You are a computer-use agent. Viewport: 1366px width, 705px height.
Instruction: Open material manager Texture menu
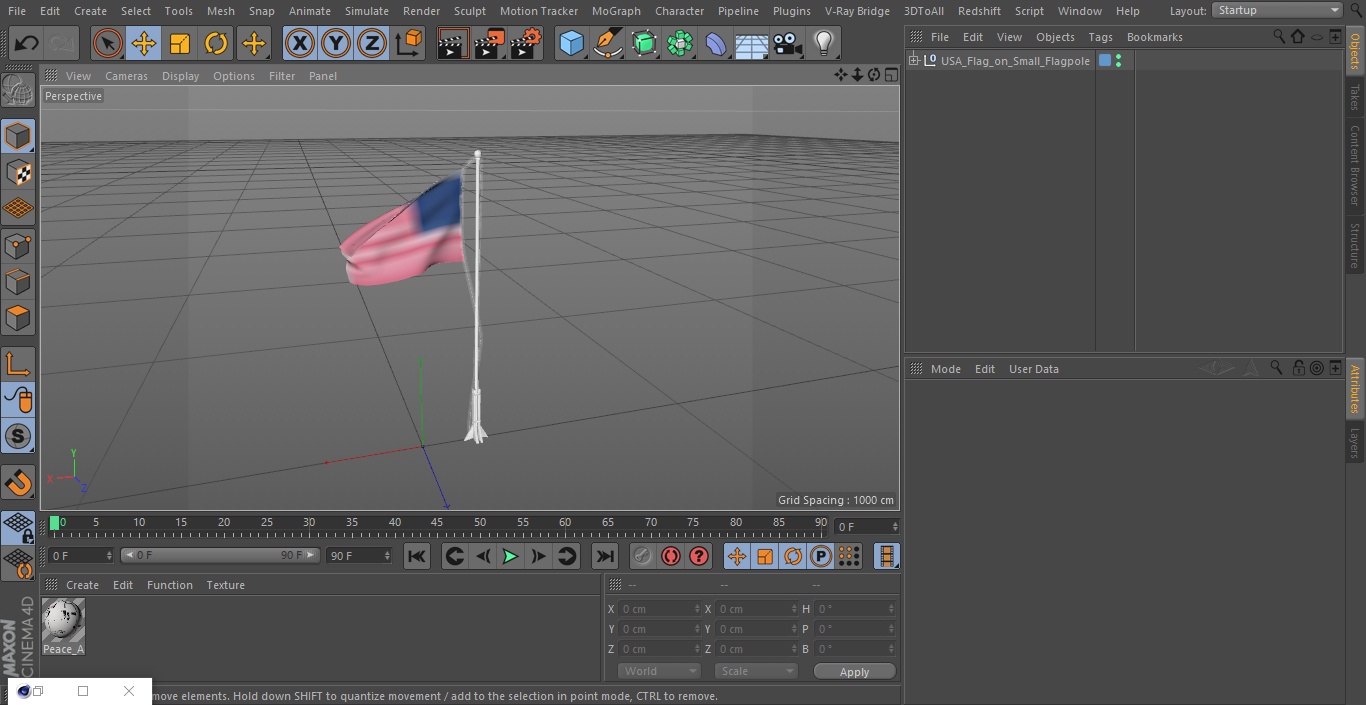point(225,585)
